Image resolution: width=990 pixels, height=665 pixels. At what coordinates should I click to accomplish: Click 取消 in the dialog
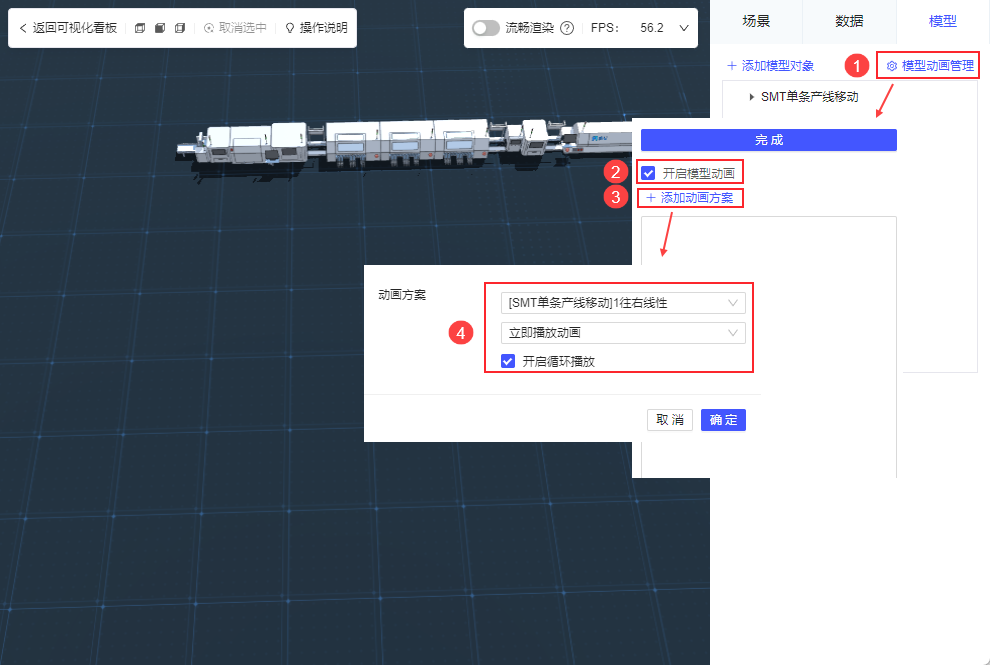pos(669,420)
